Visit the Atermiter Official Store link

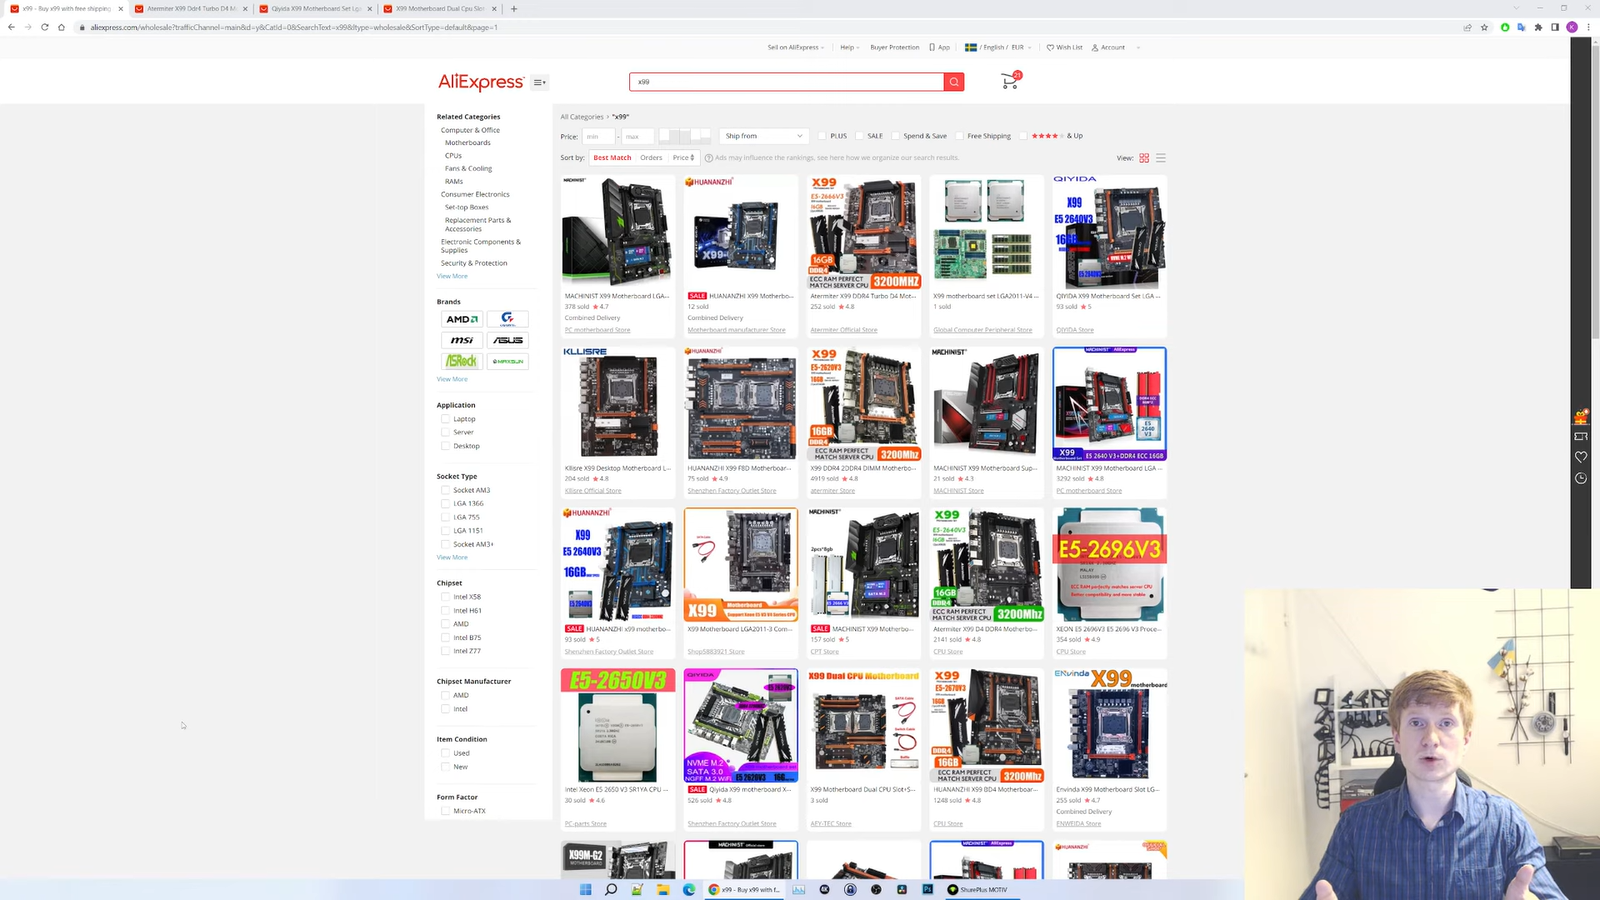(844, 330)
